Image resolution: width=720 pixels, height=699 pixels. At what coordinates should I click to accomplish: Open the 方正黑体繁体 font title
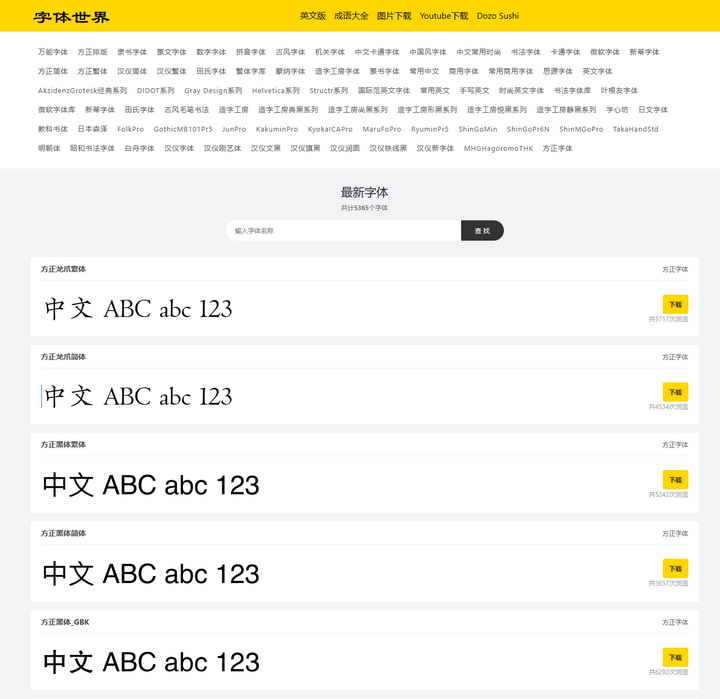coord(63,445)
